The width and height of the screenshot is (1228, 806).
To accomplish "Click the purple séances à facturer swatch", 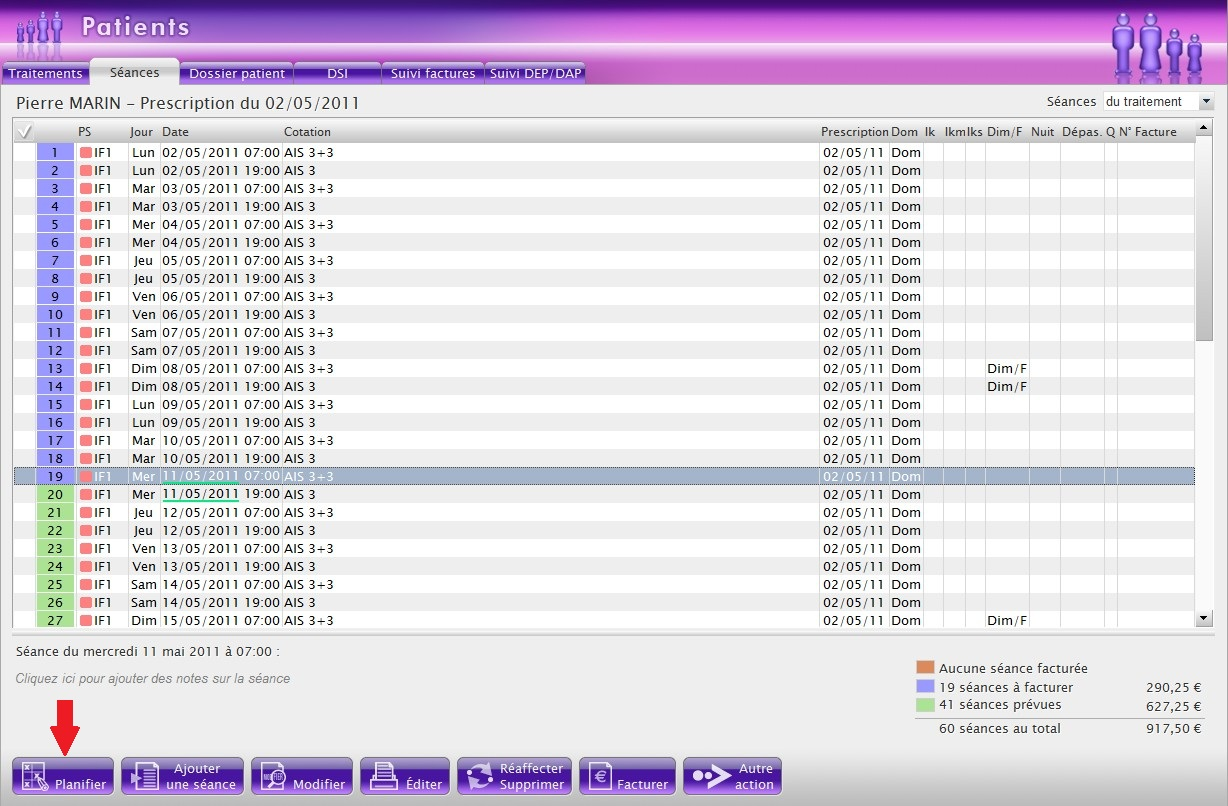I will pos(925,687).
